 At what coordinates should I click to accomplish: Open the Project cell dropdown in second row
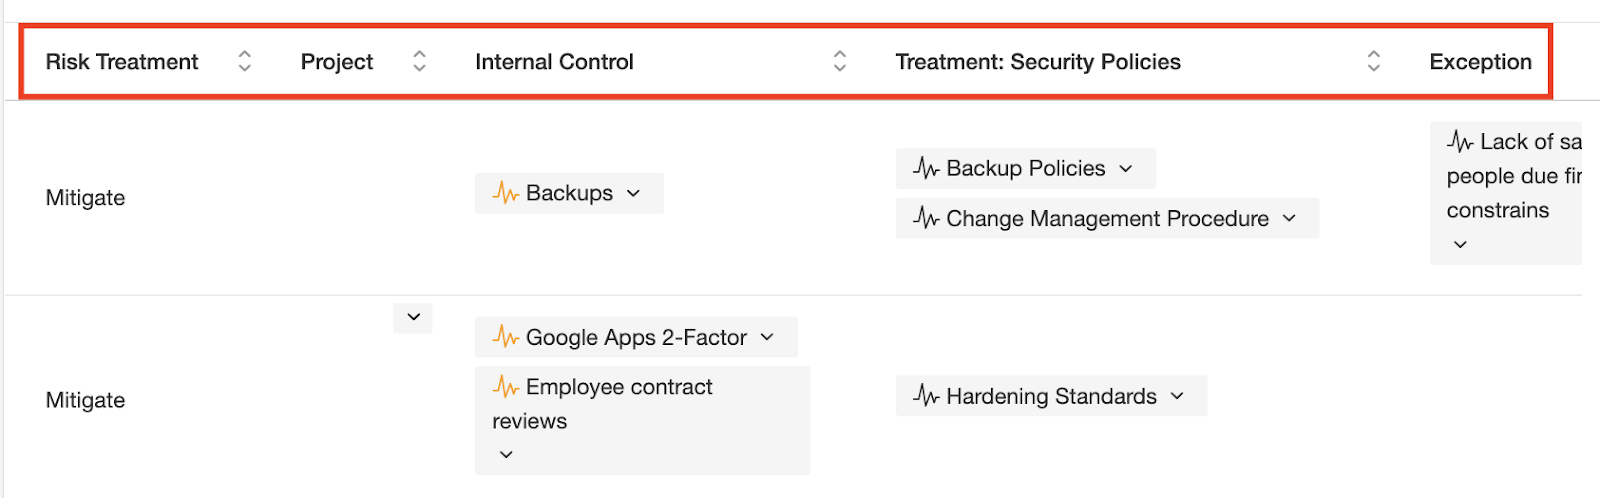(413, 317)
